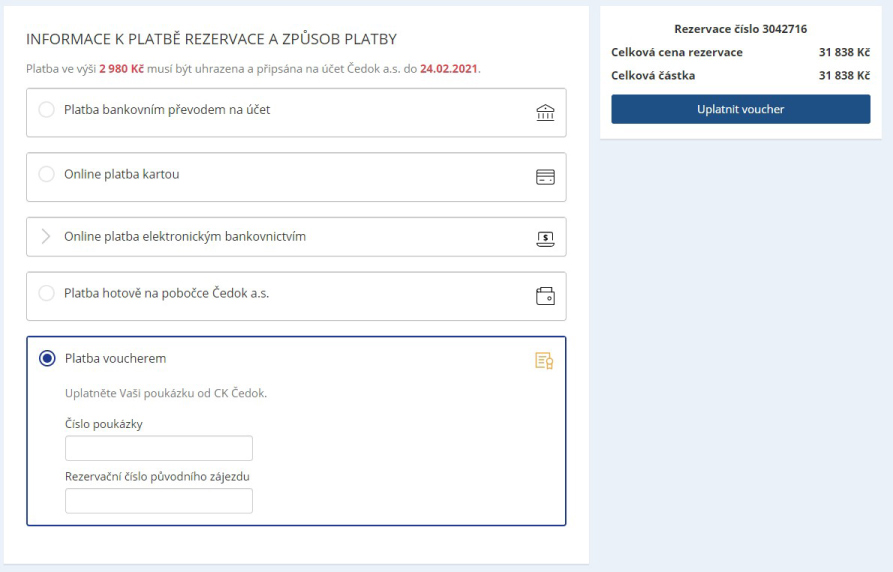Viewport: 893px width, 572px height.
Task: Click 'Uplatněte Vaši poukázku od CK Čedok.' text
Action: pyautogui.click(x=166, y=393)
